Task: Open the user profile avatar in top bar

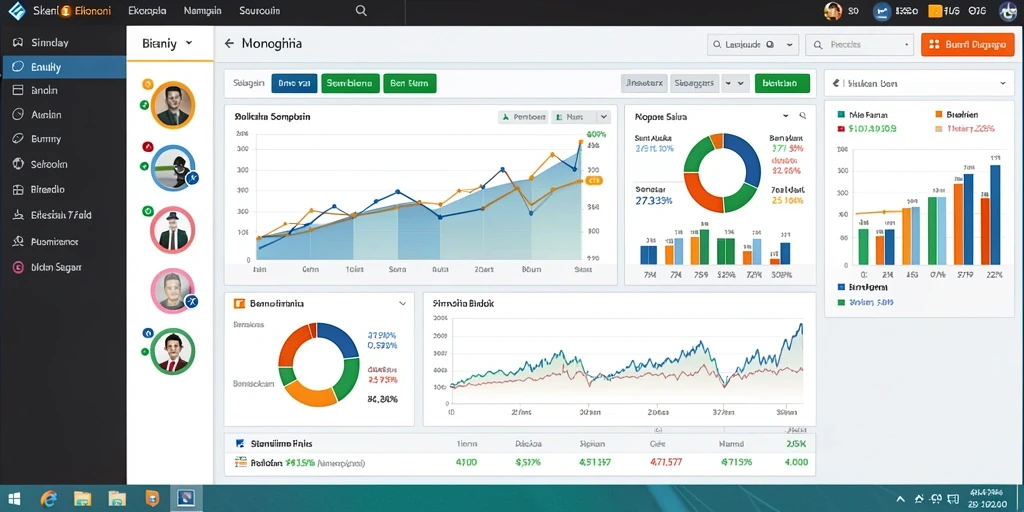Action: (833, 10)
